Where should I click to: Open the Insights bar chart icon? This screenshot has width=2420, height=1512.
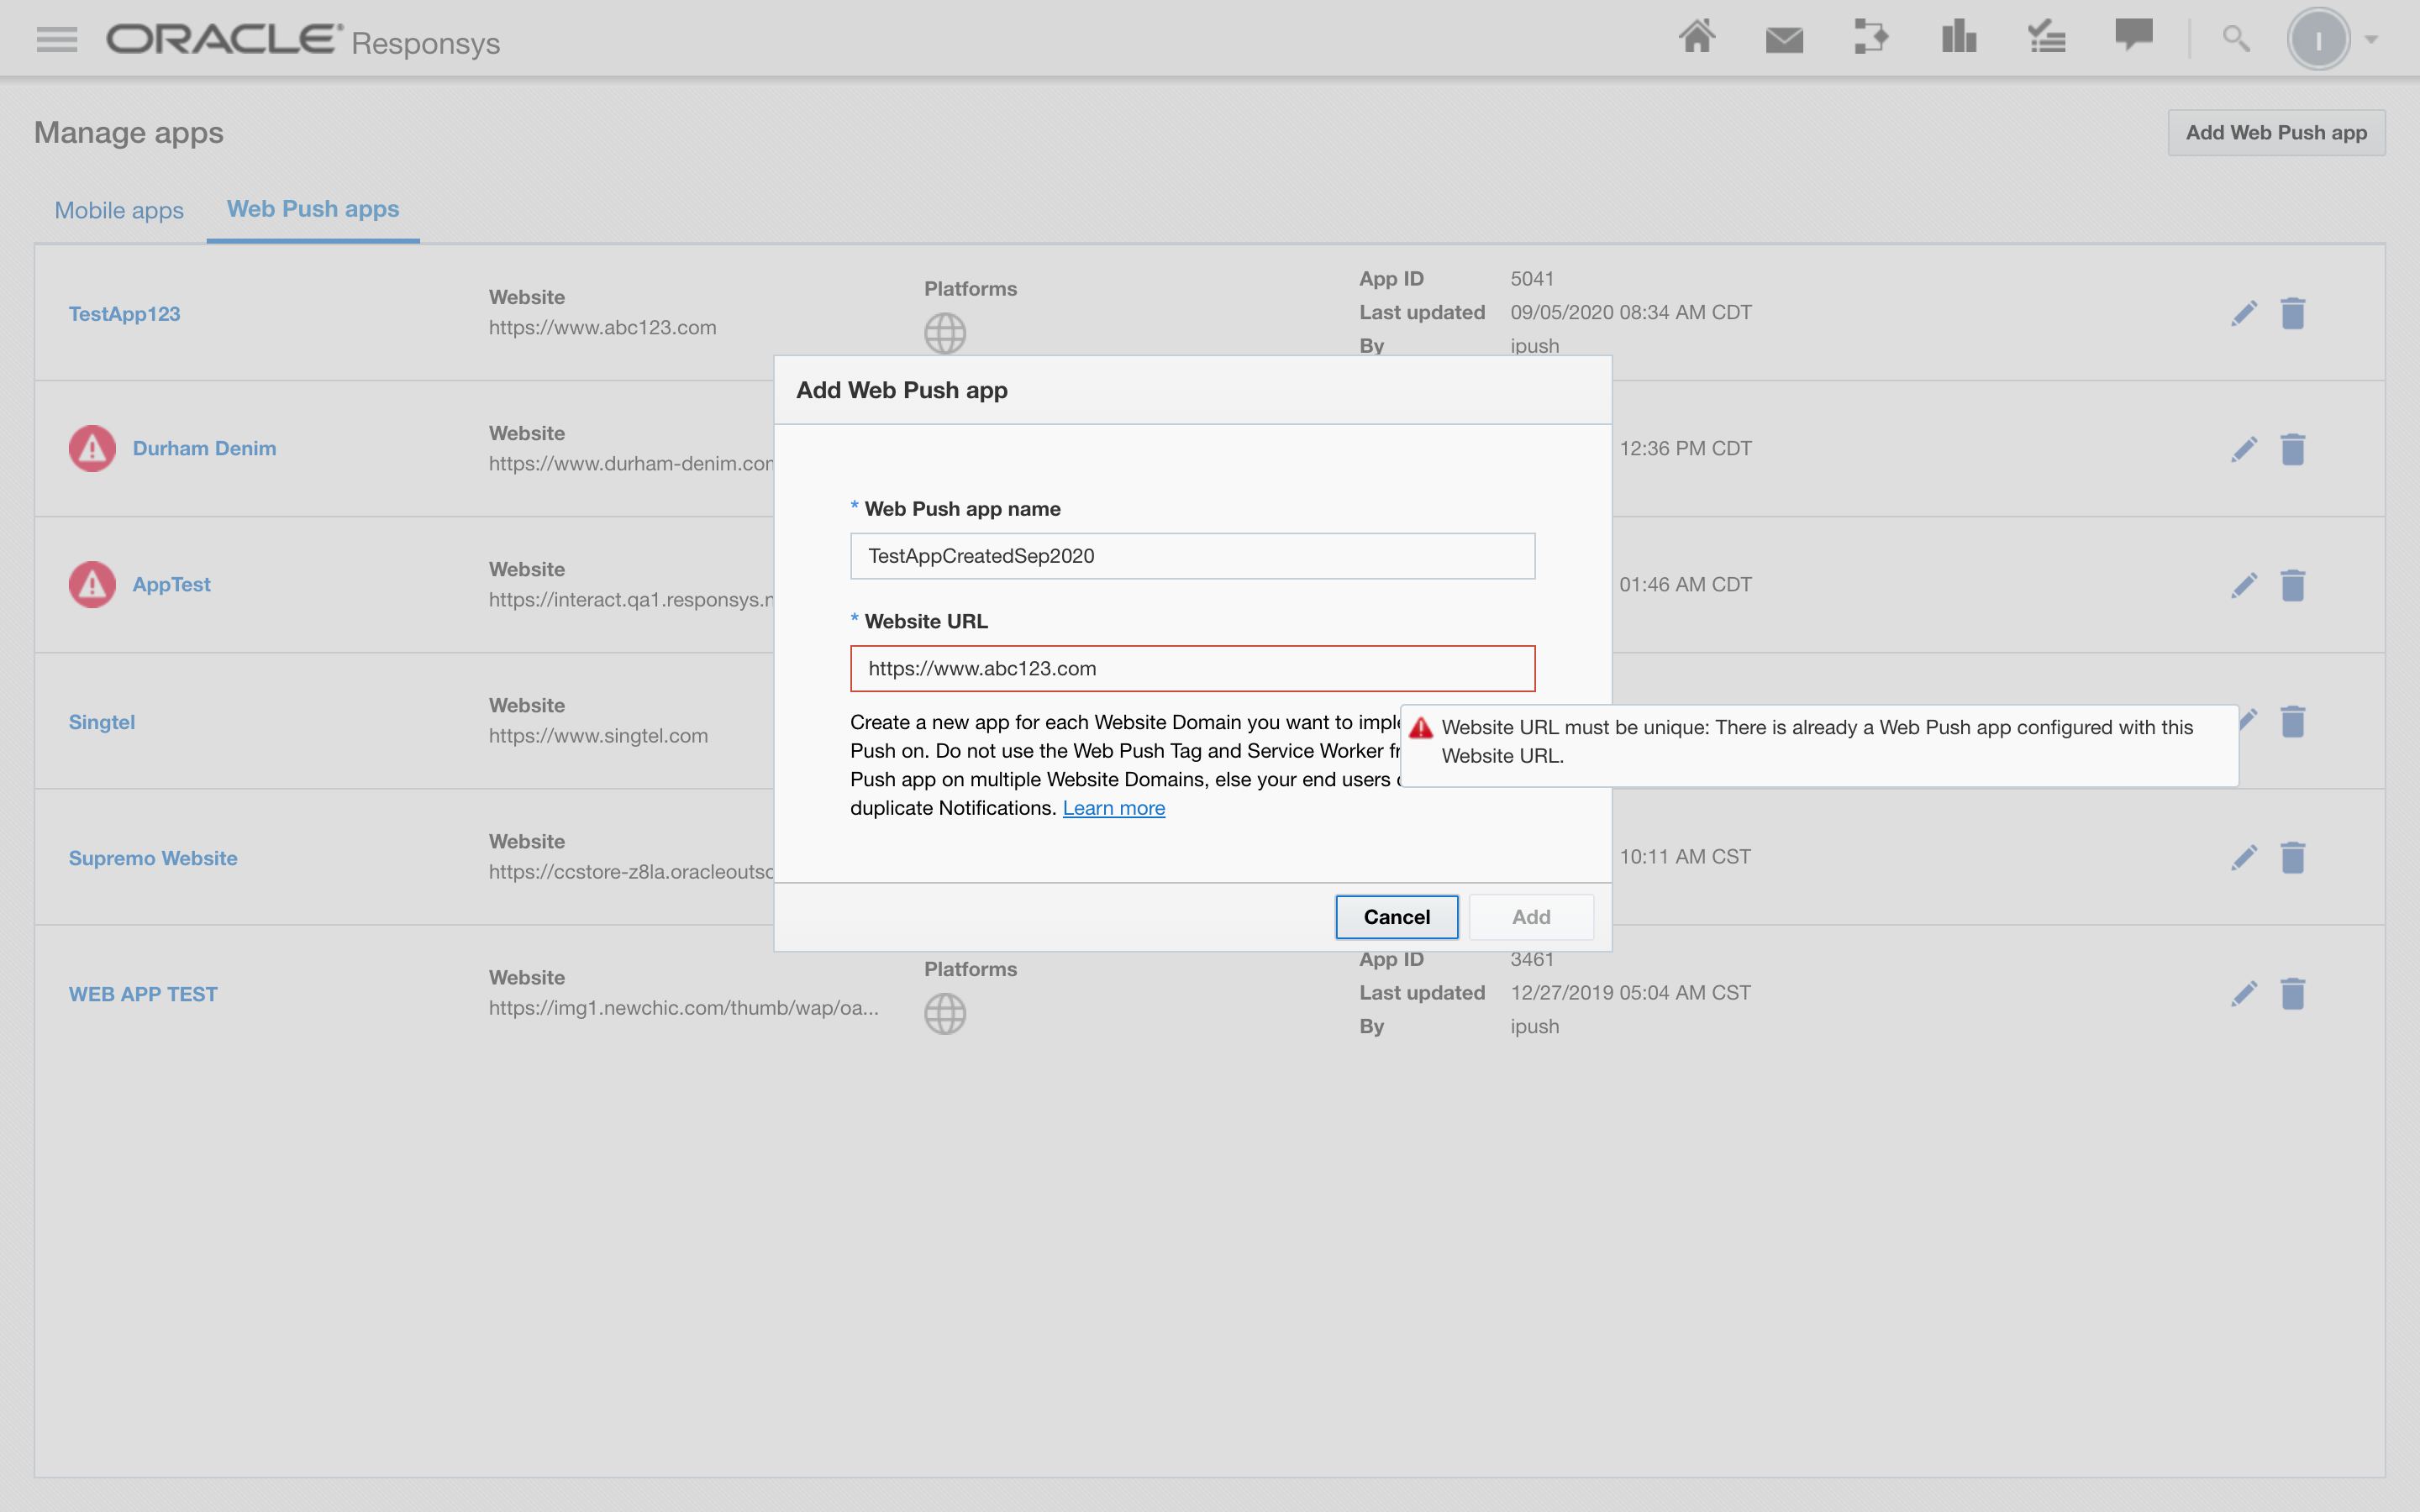pos(1958,38)
